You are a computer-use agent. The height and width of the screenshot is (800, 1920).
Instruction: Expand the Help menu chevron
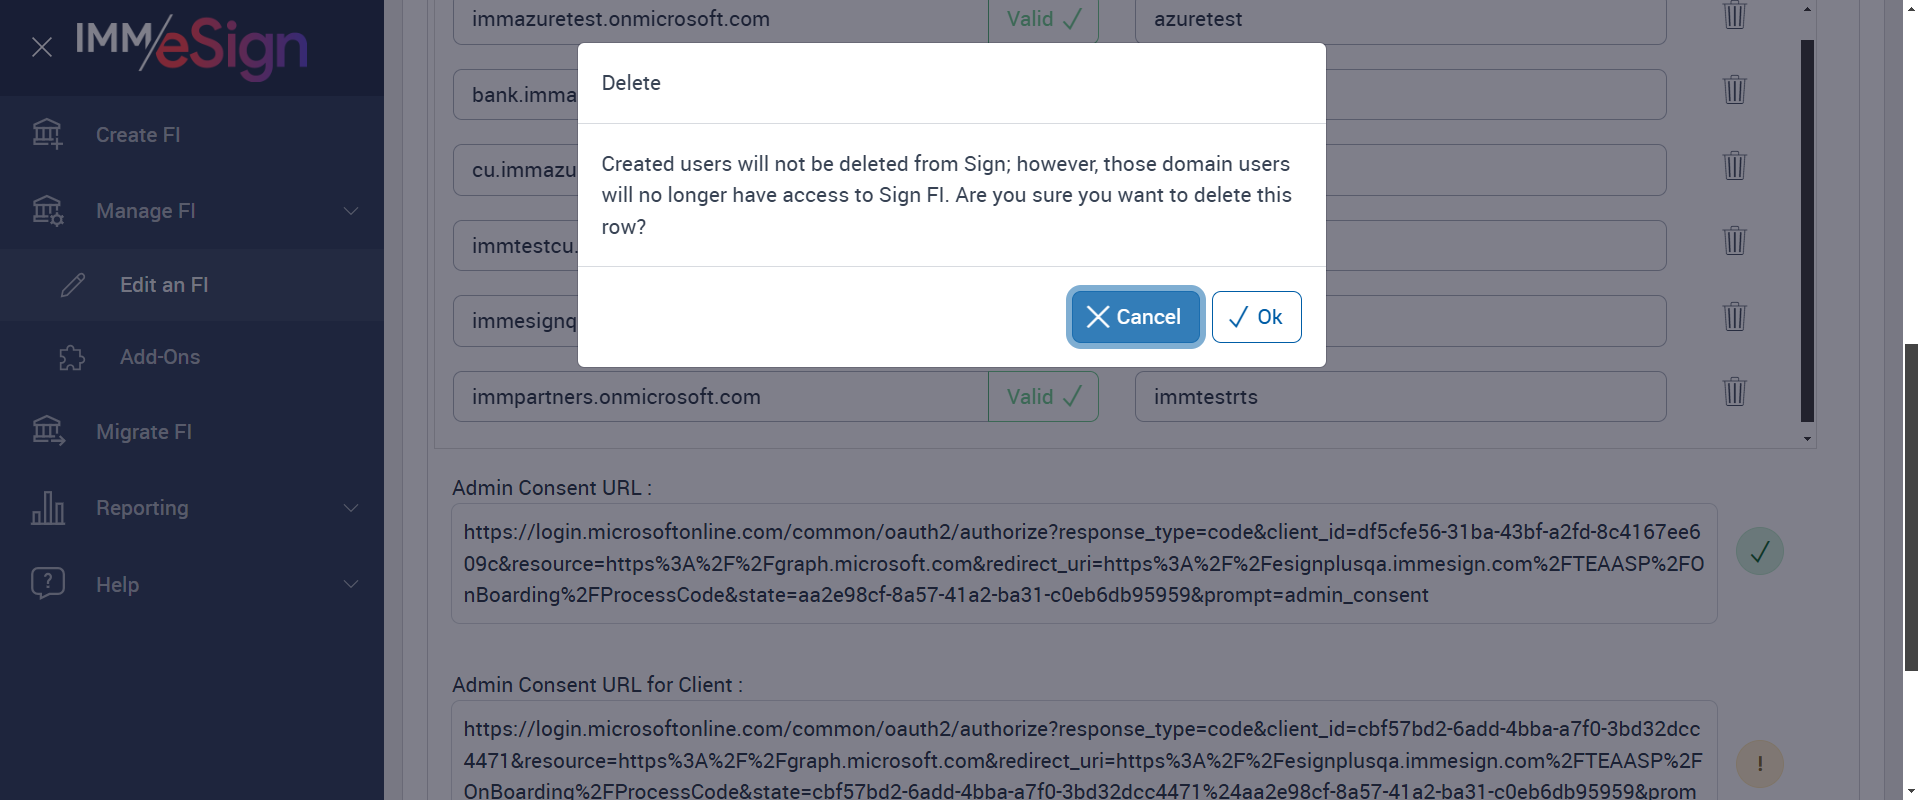pyautogui.click(x=351, y=584)
